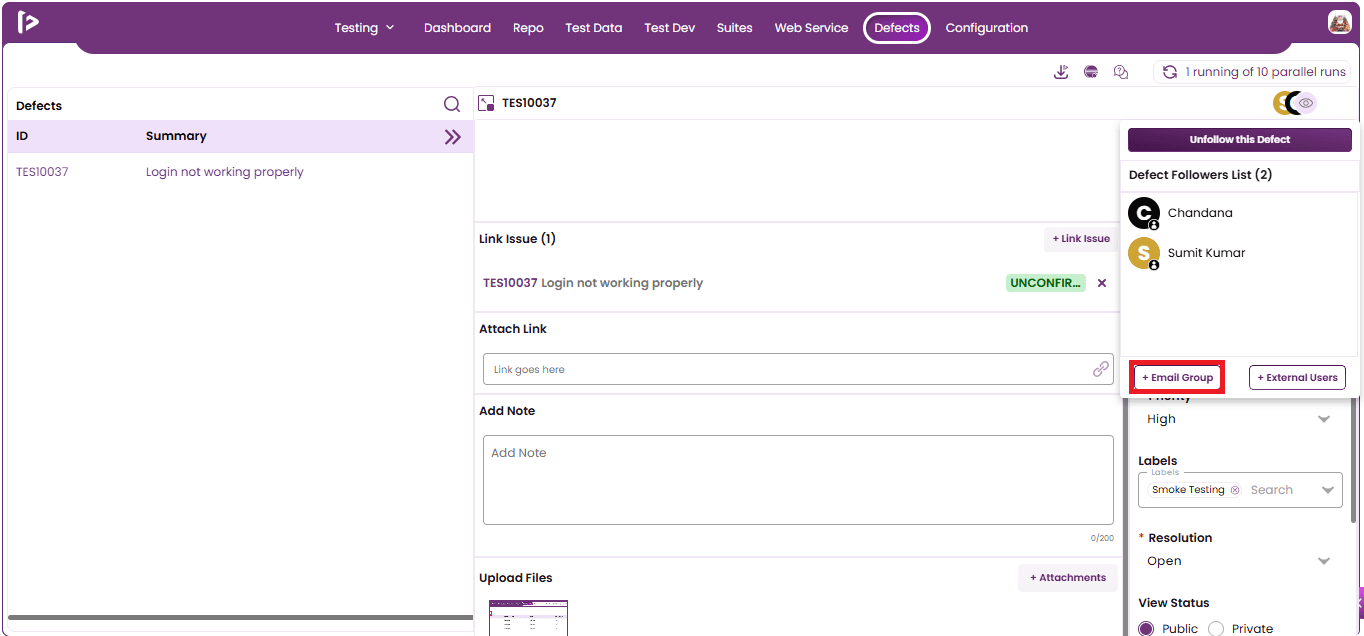This screenshot has width=1364, height=636.
Task: Click the + External Users button
Action: [1297, 378]
